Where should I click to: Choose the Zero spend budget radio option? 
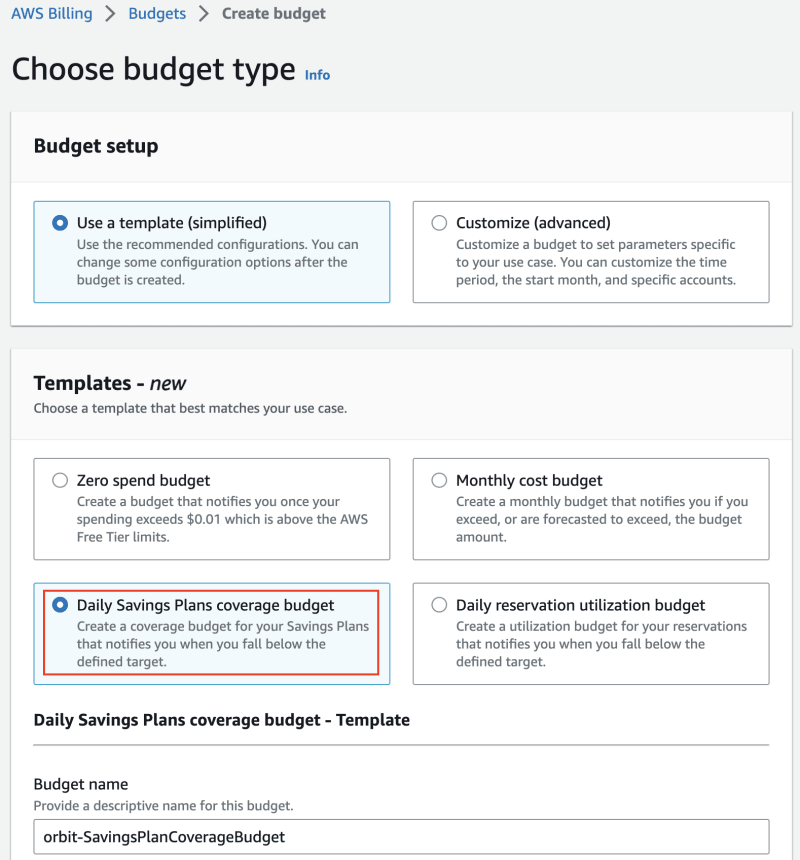(x=60, y=480)
